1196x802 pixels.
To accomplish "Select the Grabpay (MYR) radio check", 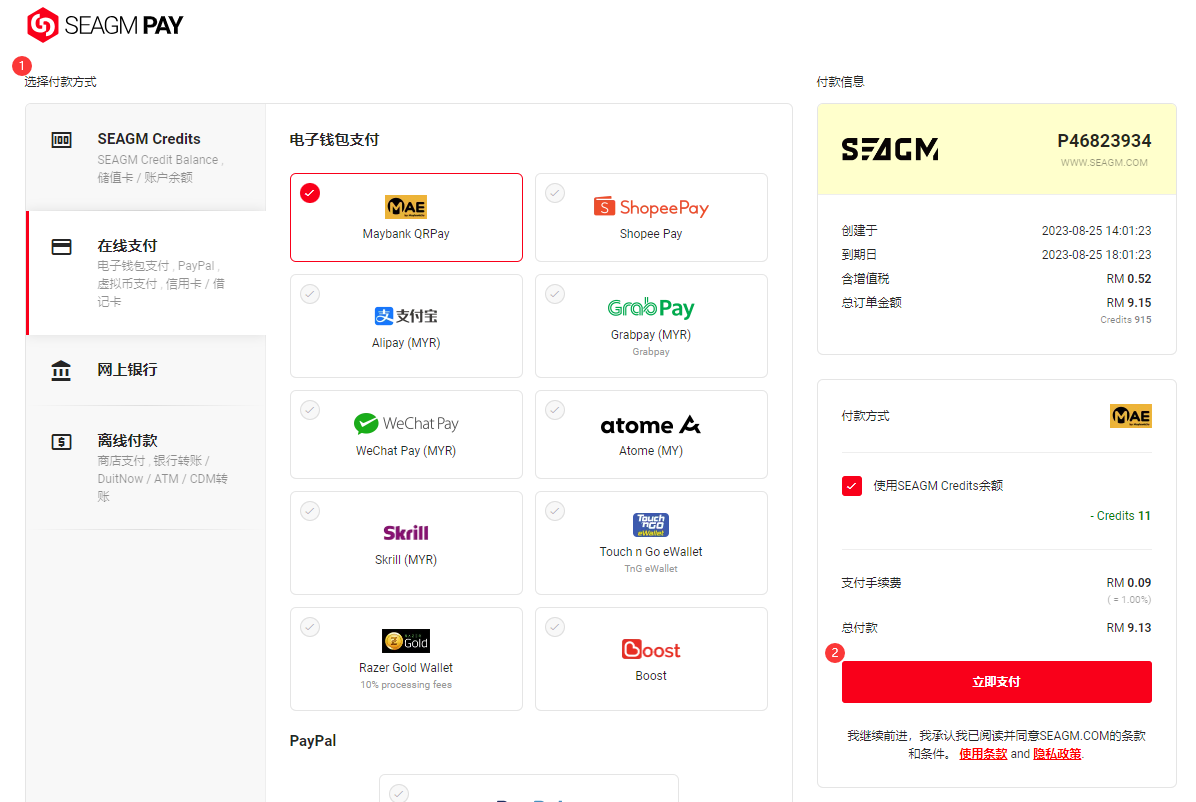I will pyautogui.click(x=555, y=294).
